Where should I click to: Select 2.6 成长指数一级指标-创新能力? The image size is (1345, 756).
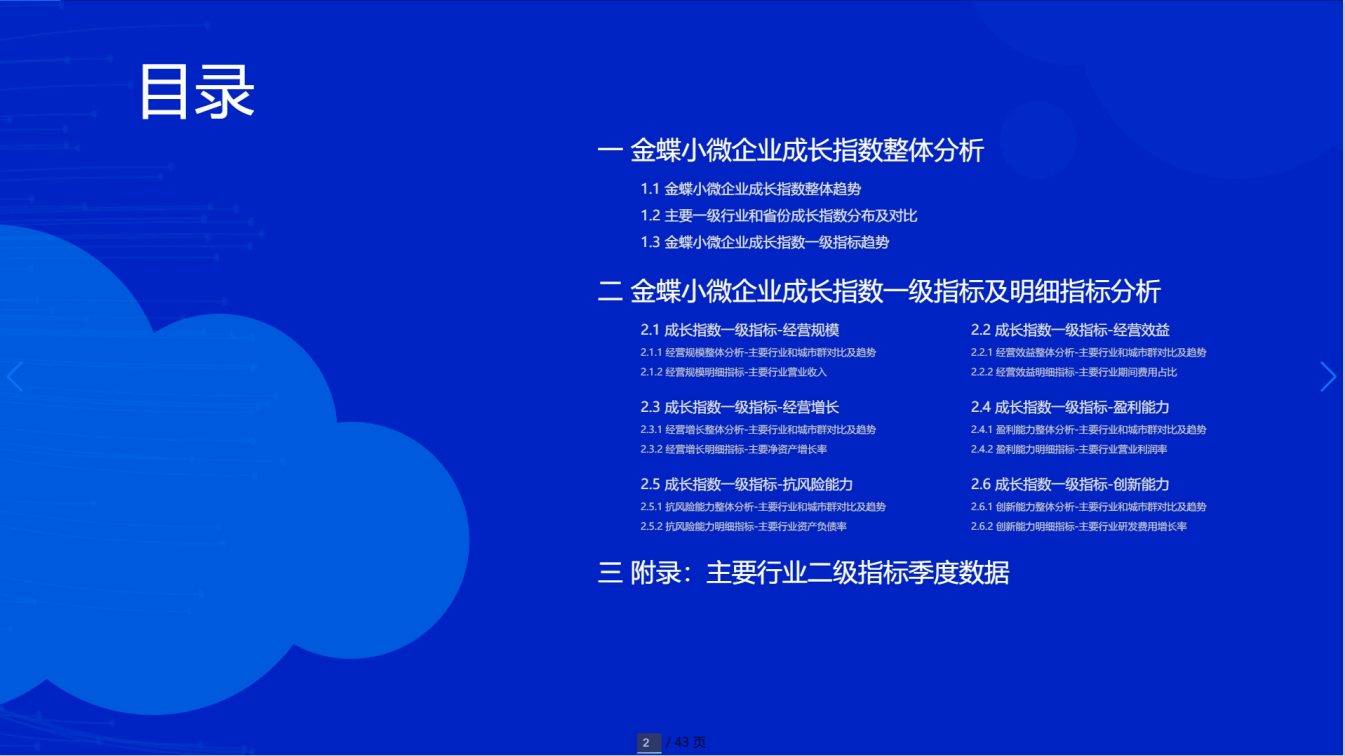point(1070,484)
